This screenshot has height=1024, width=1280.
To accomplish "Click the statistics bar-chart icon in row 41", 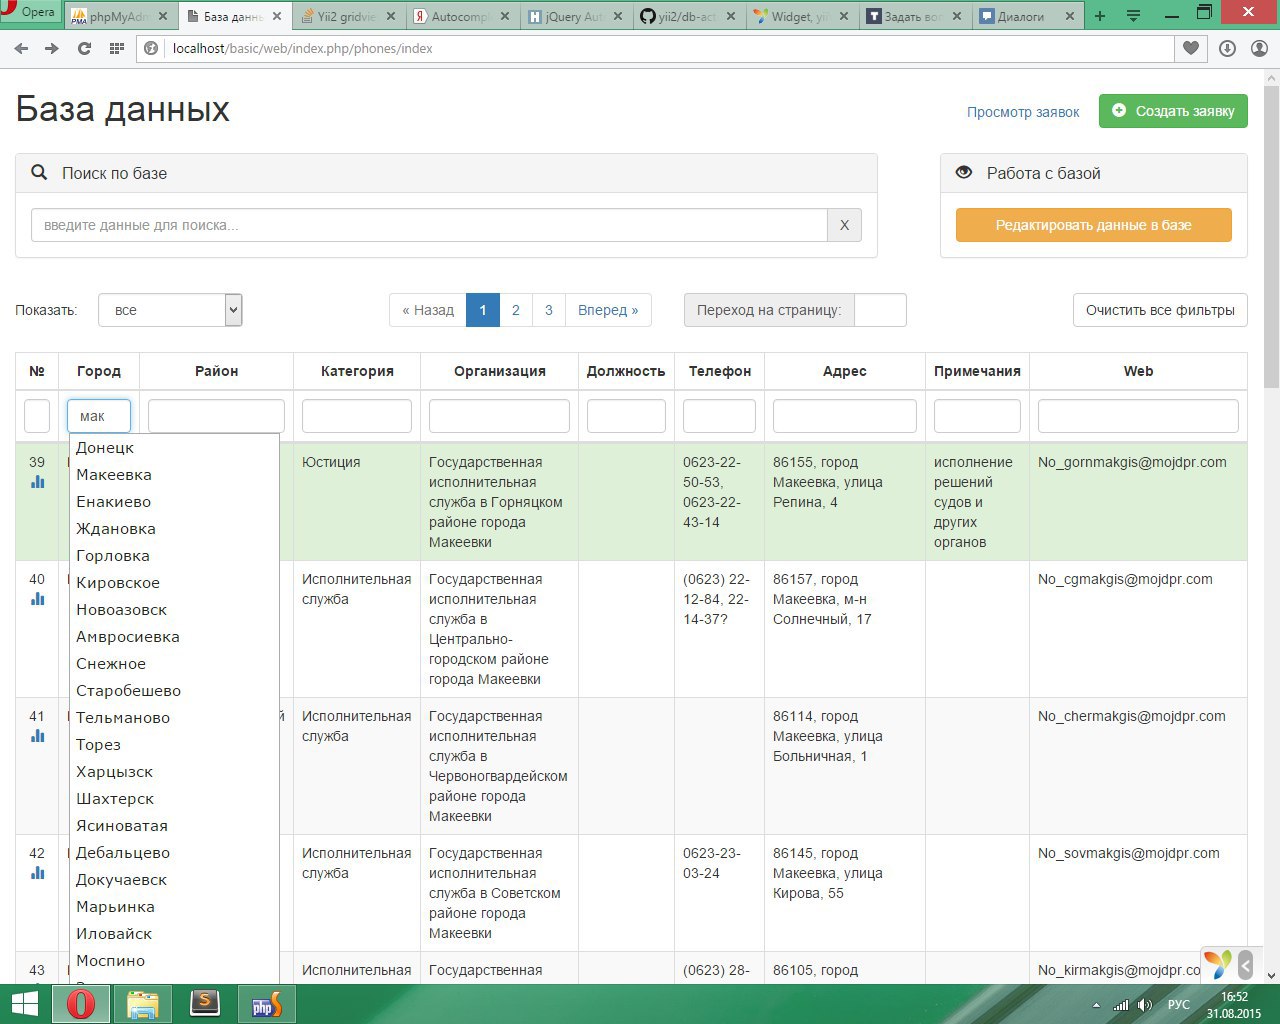I will [x=38, y=736].
